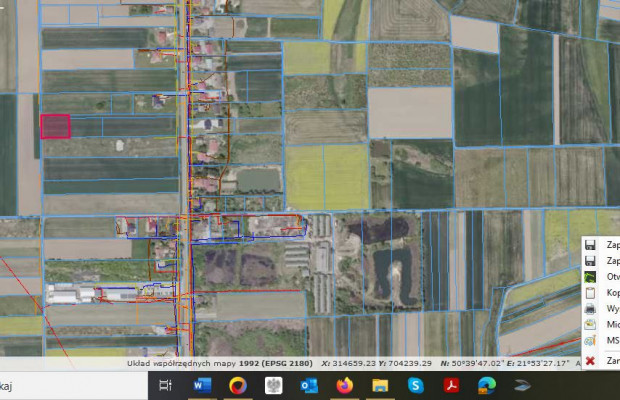Launch Microsoft Edge from the taskbar
620x400 pixels.
(x=487, y=385)
